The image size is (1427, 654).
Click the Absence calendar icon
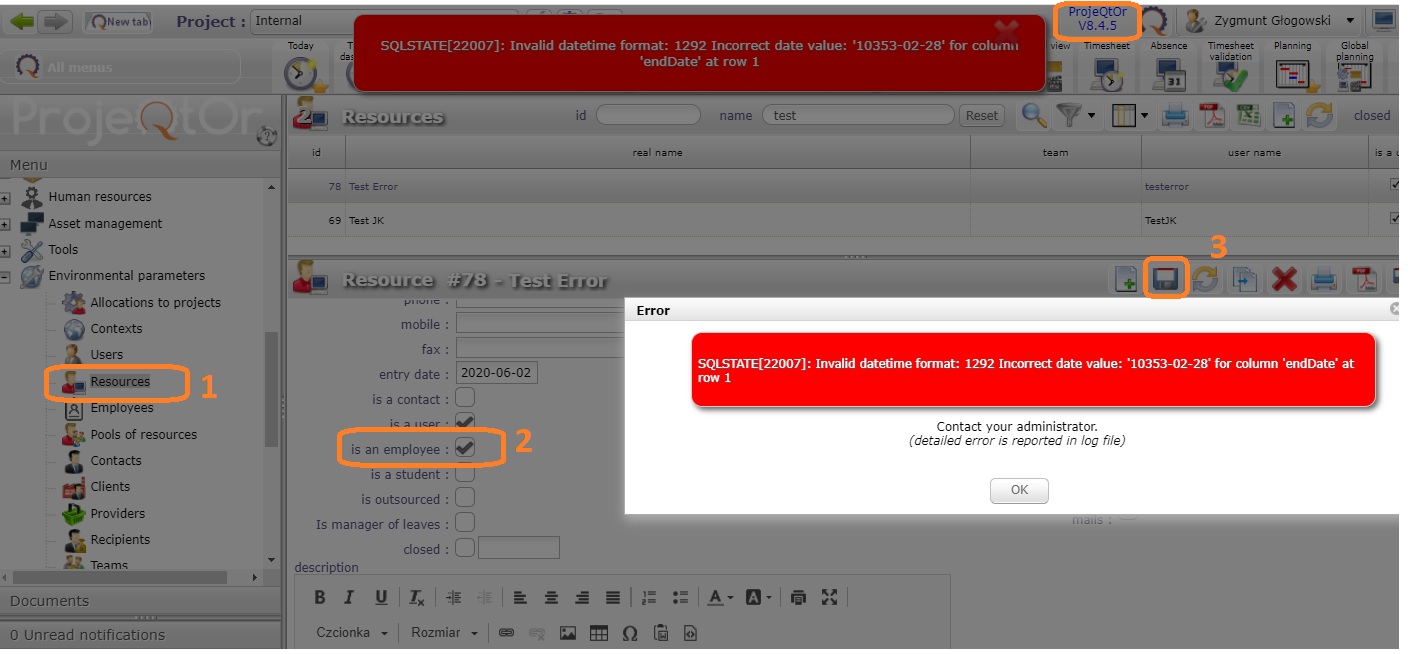click(x=1169, y=74)
